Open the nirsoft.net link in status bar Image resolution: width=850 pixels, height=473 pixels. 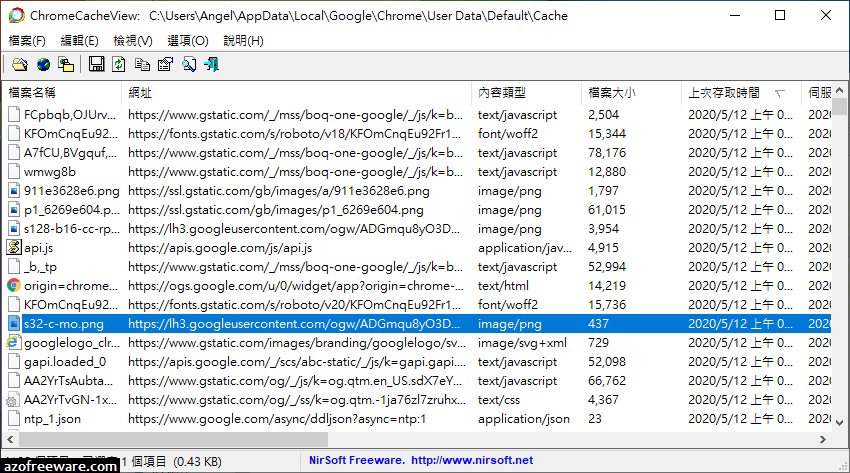point(472,460)
